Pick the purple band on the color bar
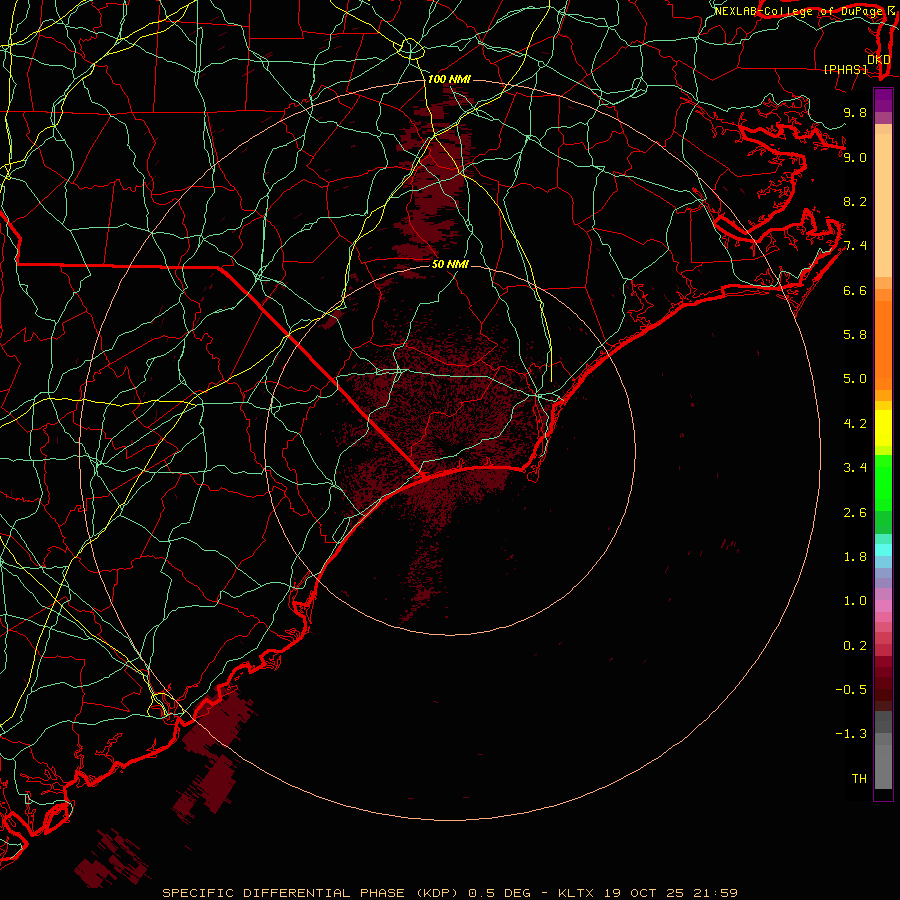The width and height of the screenshot is (900, 900). pyautogui.click(x=883, y=100)
